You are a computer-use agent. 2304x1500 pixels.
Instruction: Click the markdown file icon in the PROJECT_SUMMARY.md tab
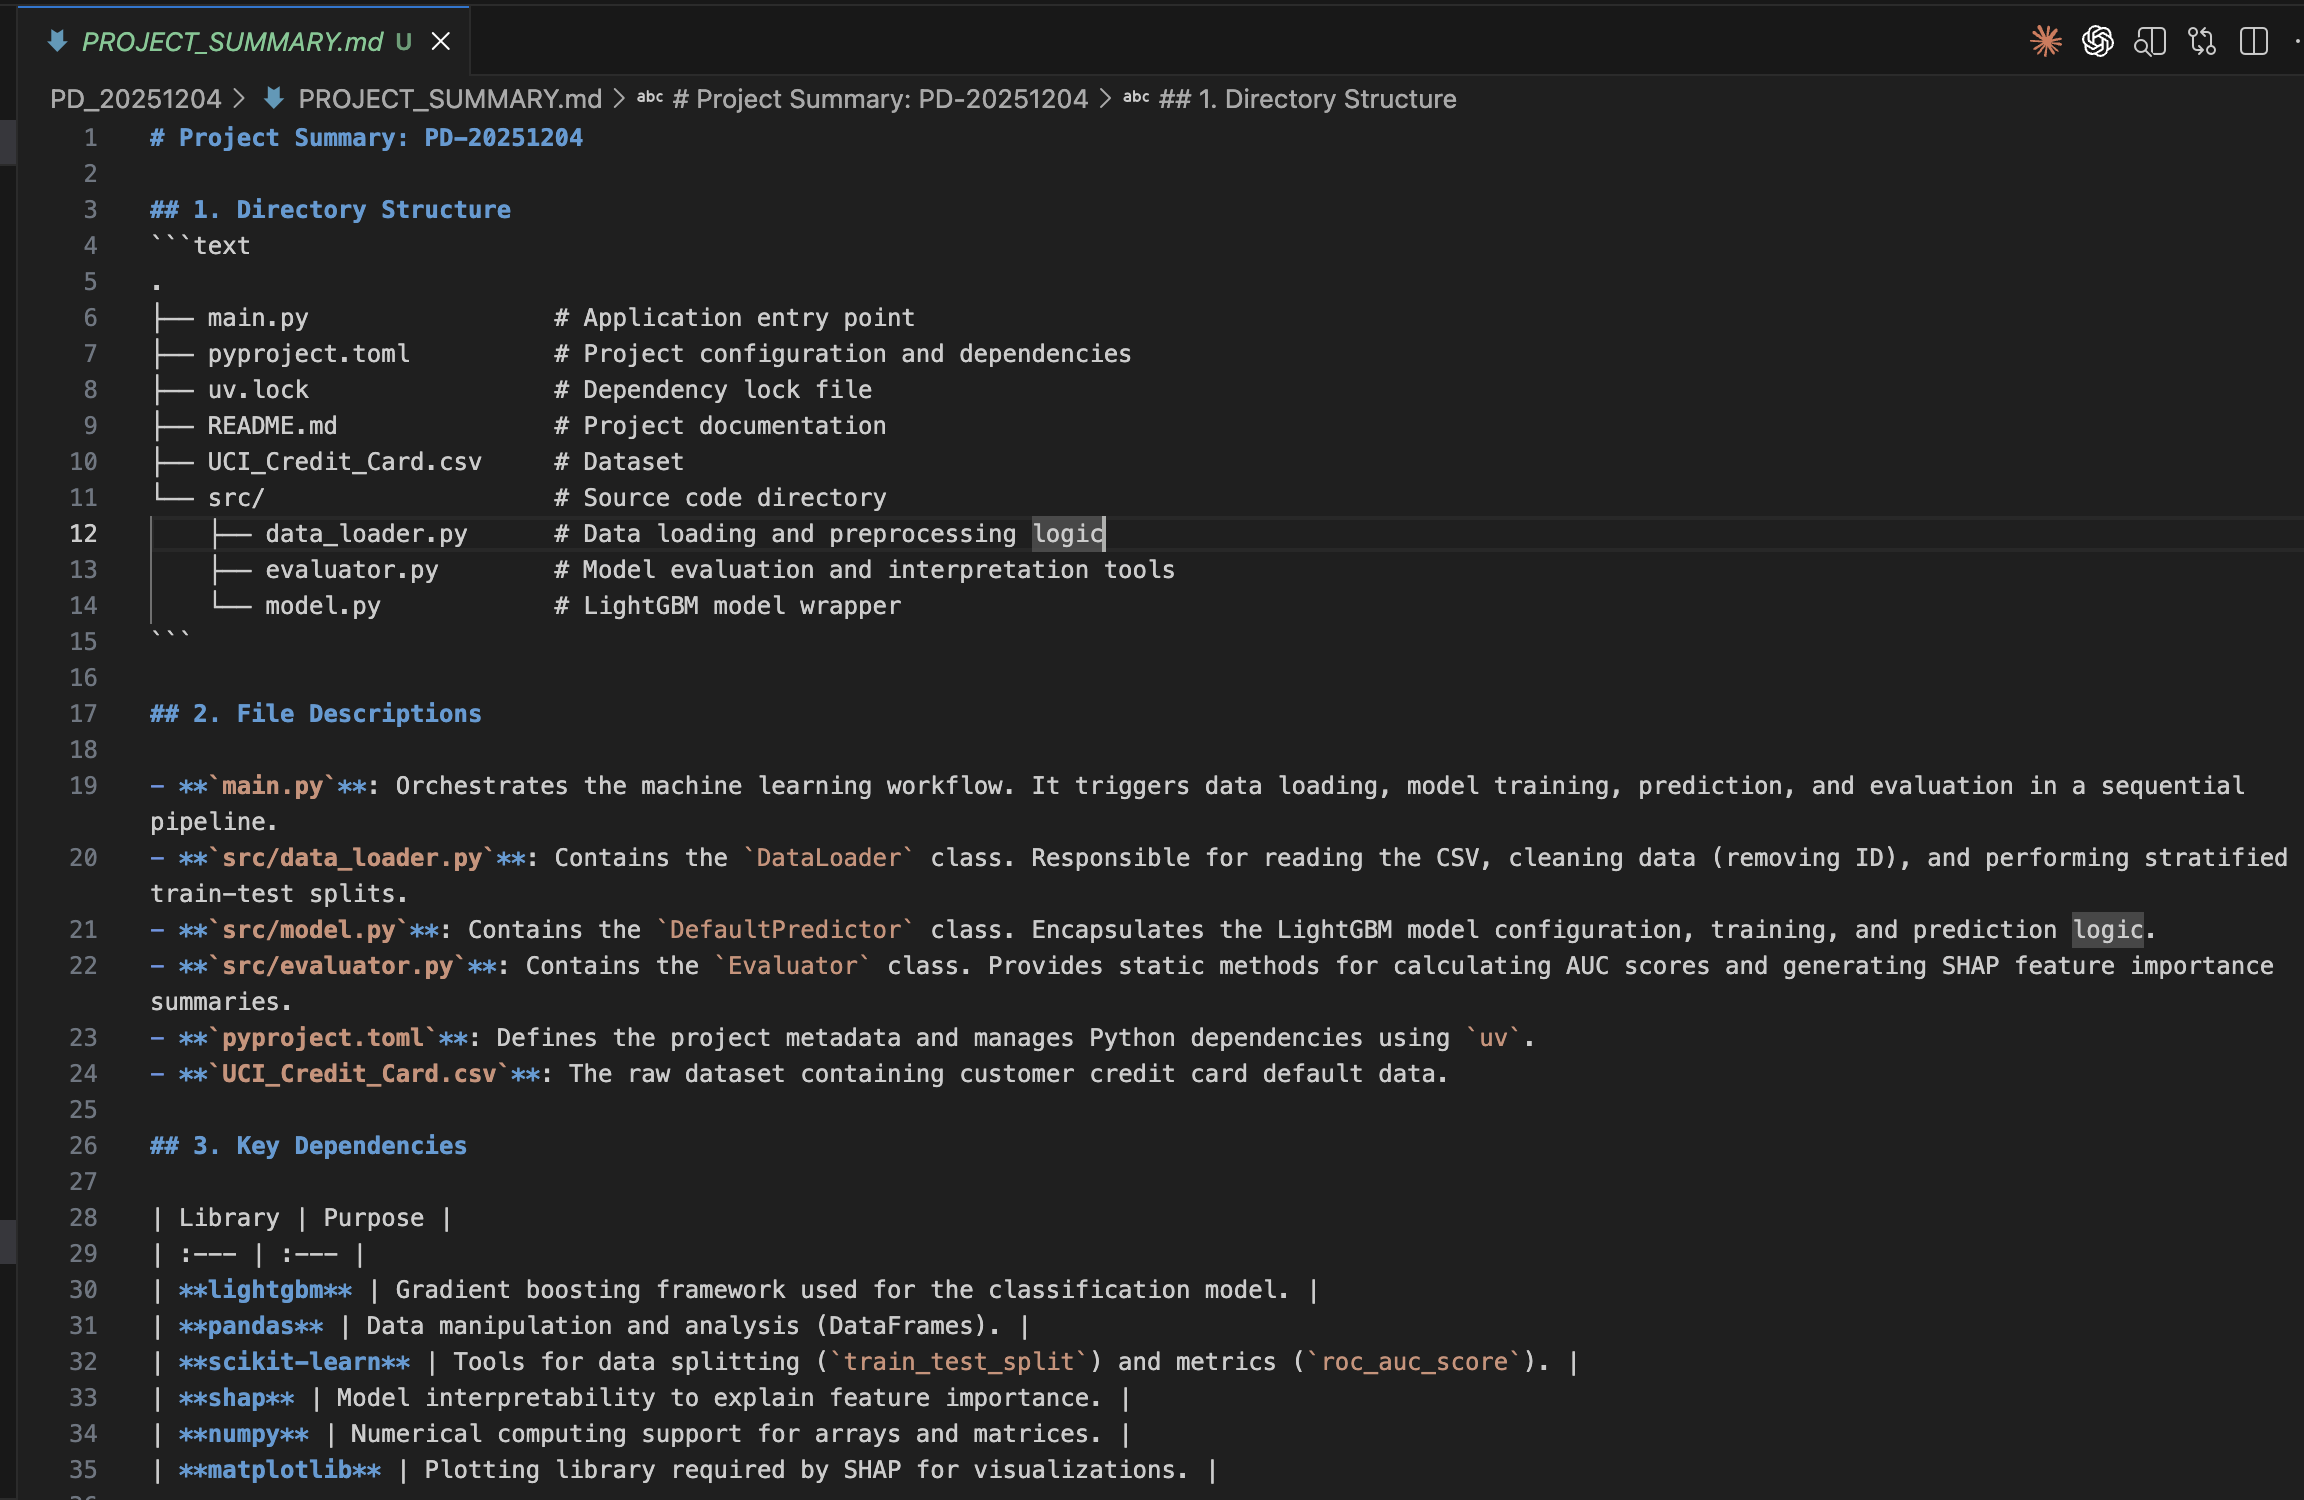[x=58, y=41]
